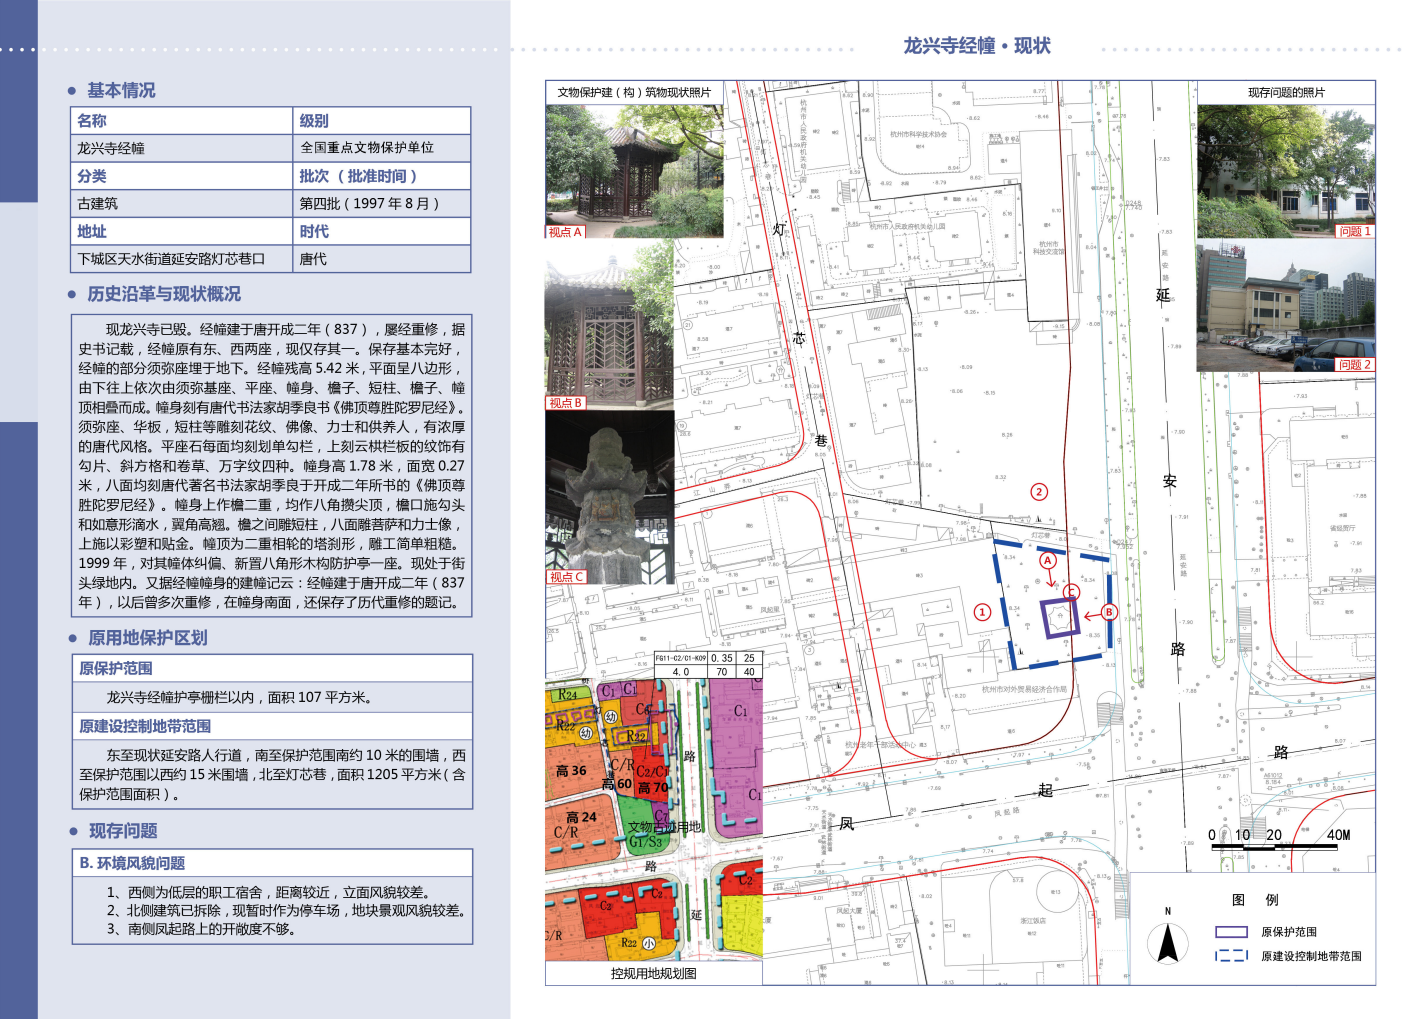The height and width of the screenshot is (1019, 1402).
Task: Open the 视点 C stone pillar photo
Action: pyautogui.click(x=609, y=497)
